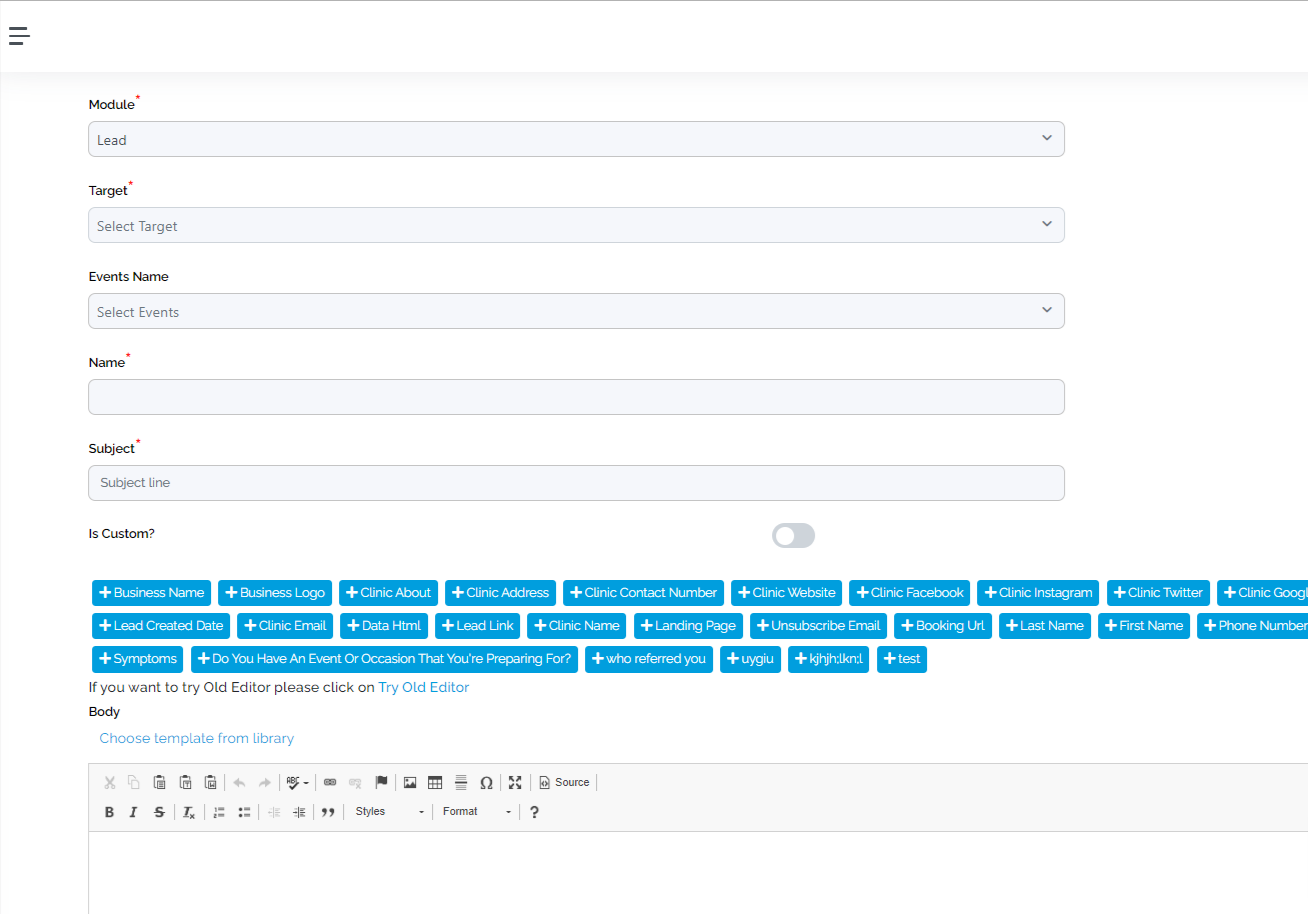Click the Image insert icon

tap(410, 782)
